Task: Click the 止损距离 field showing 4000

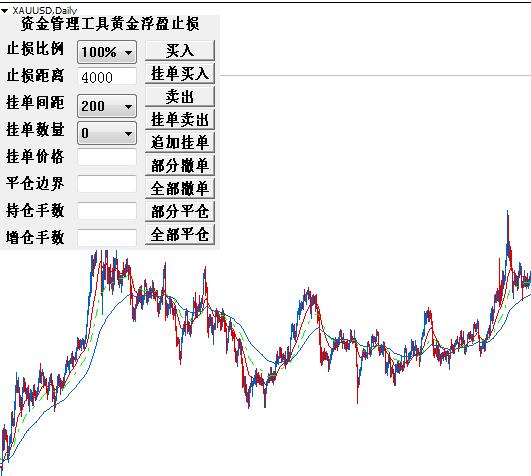Action: [107, 77]
